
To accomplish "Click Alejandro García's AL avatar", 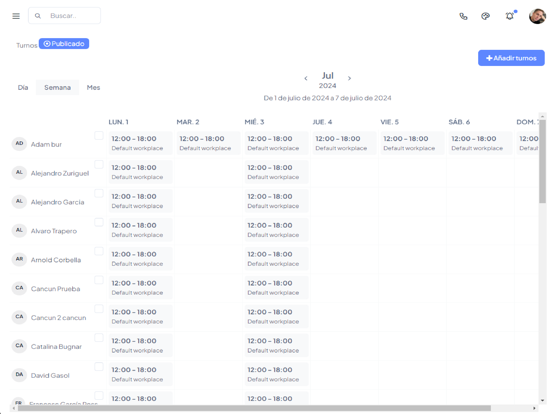I will pyautogui.click(x=19, y=201).
